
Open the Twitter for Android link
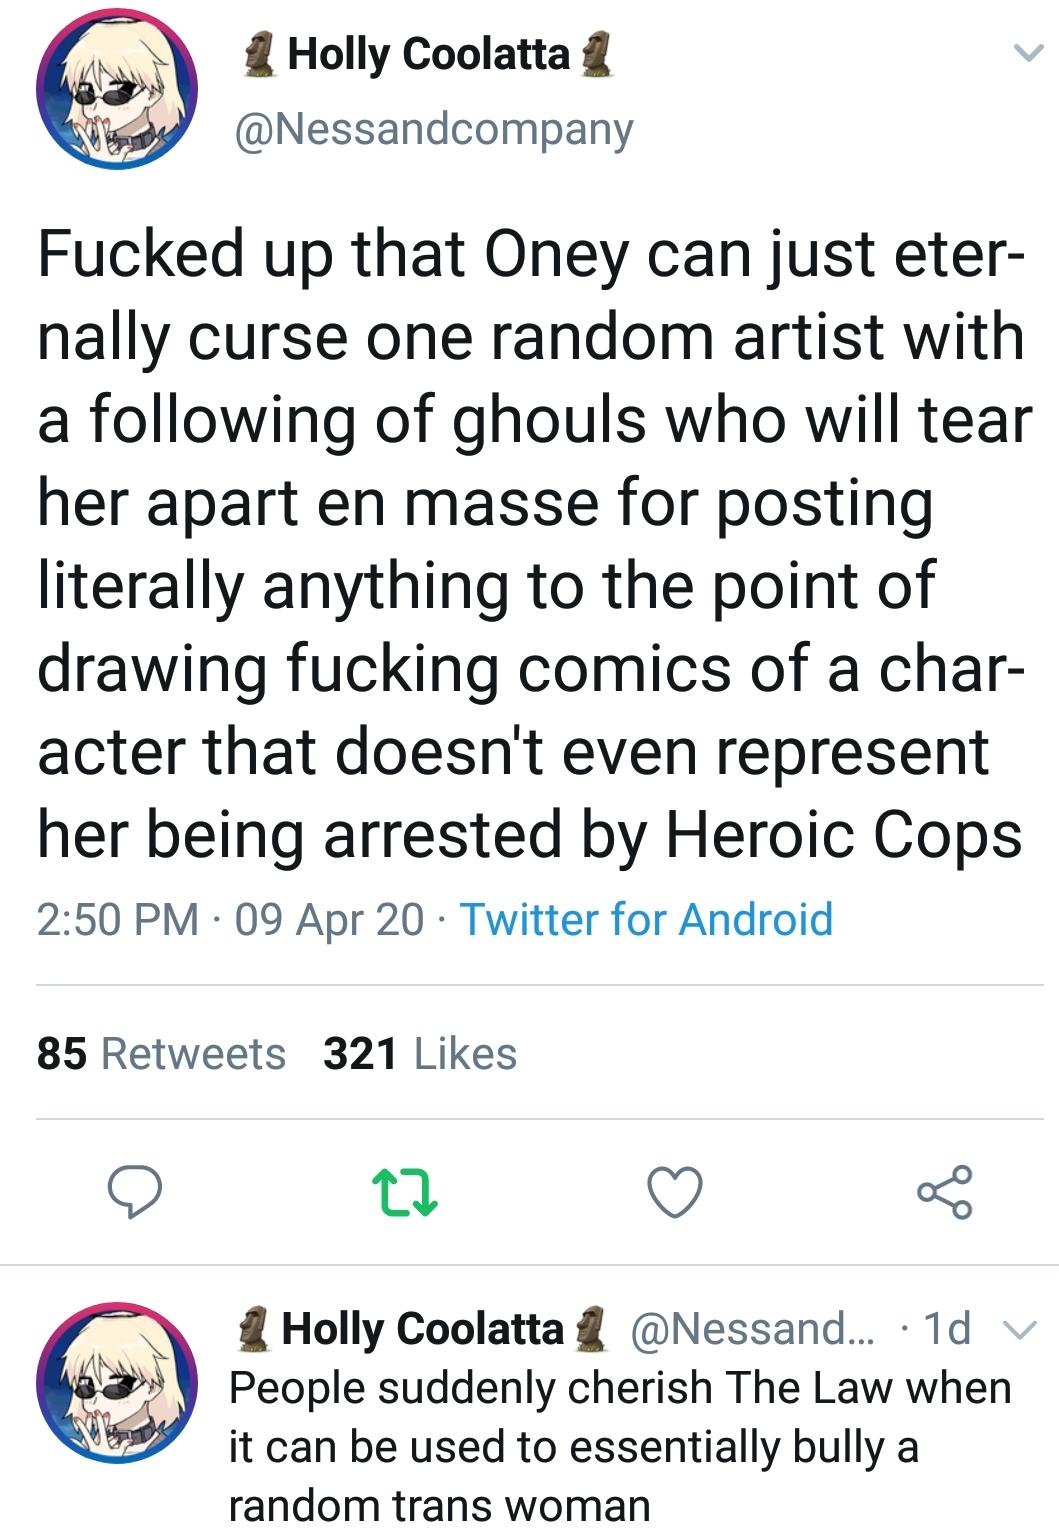point(646,919)
